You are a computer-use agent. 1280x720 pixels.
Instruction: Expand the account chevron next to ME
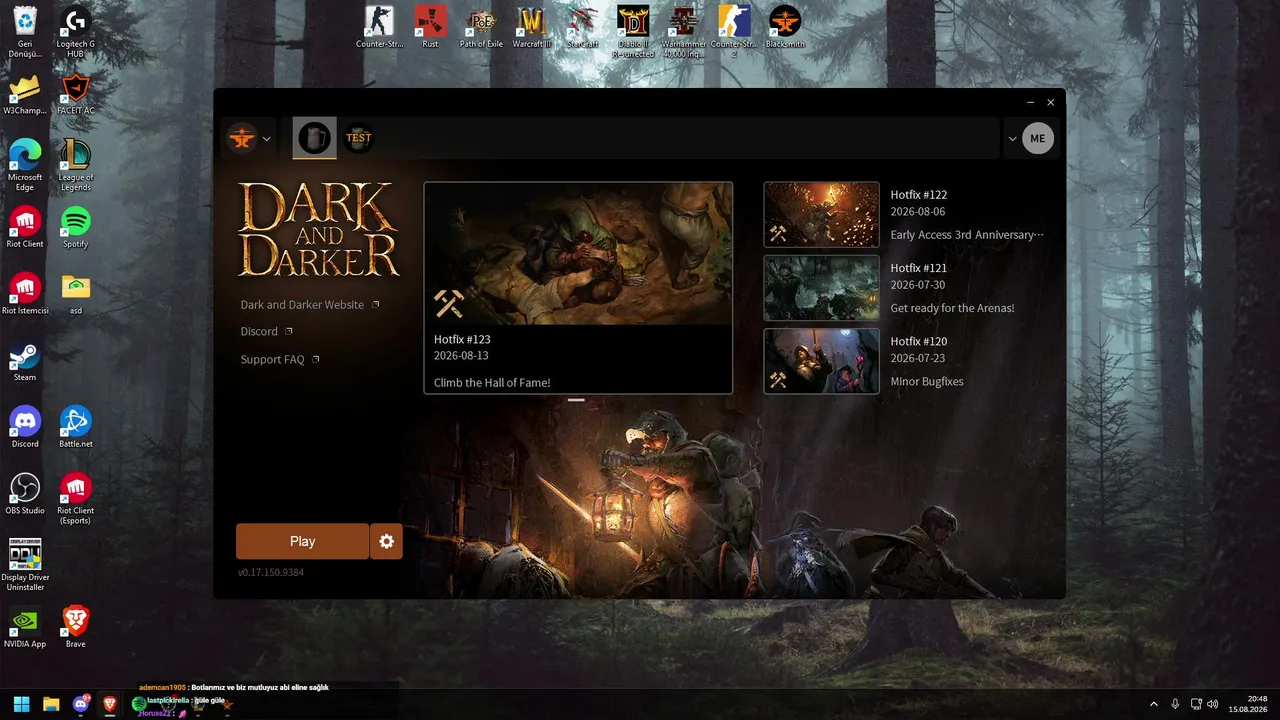pyautogui.click(x=1012, y=139)
